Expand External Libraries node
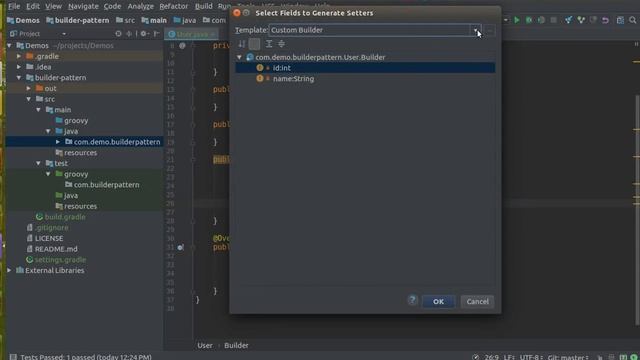This screenshot has width=640, height=360. point(9,270)
